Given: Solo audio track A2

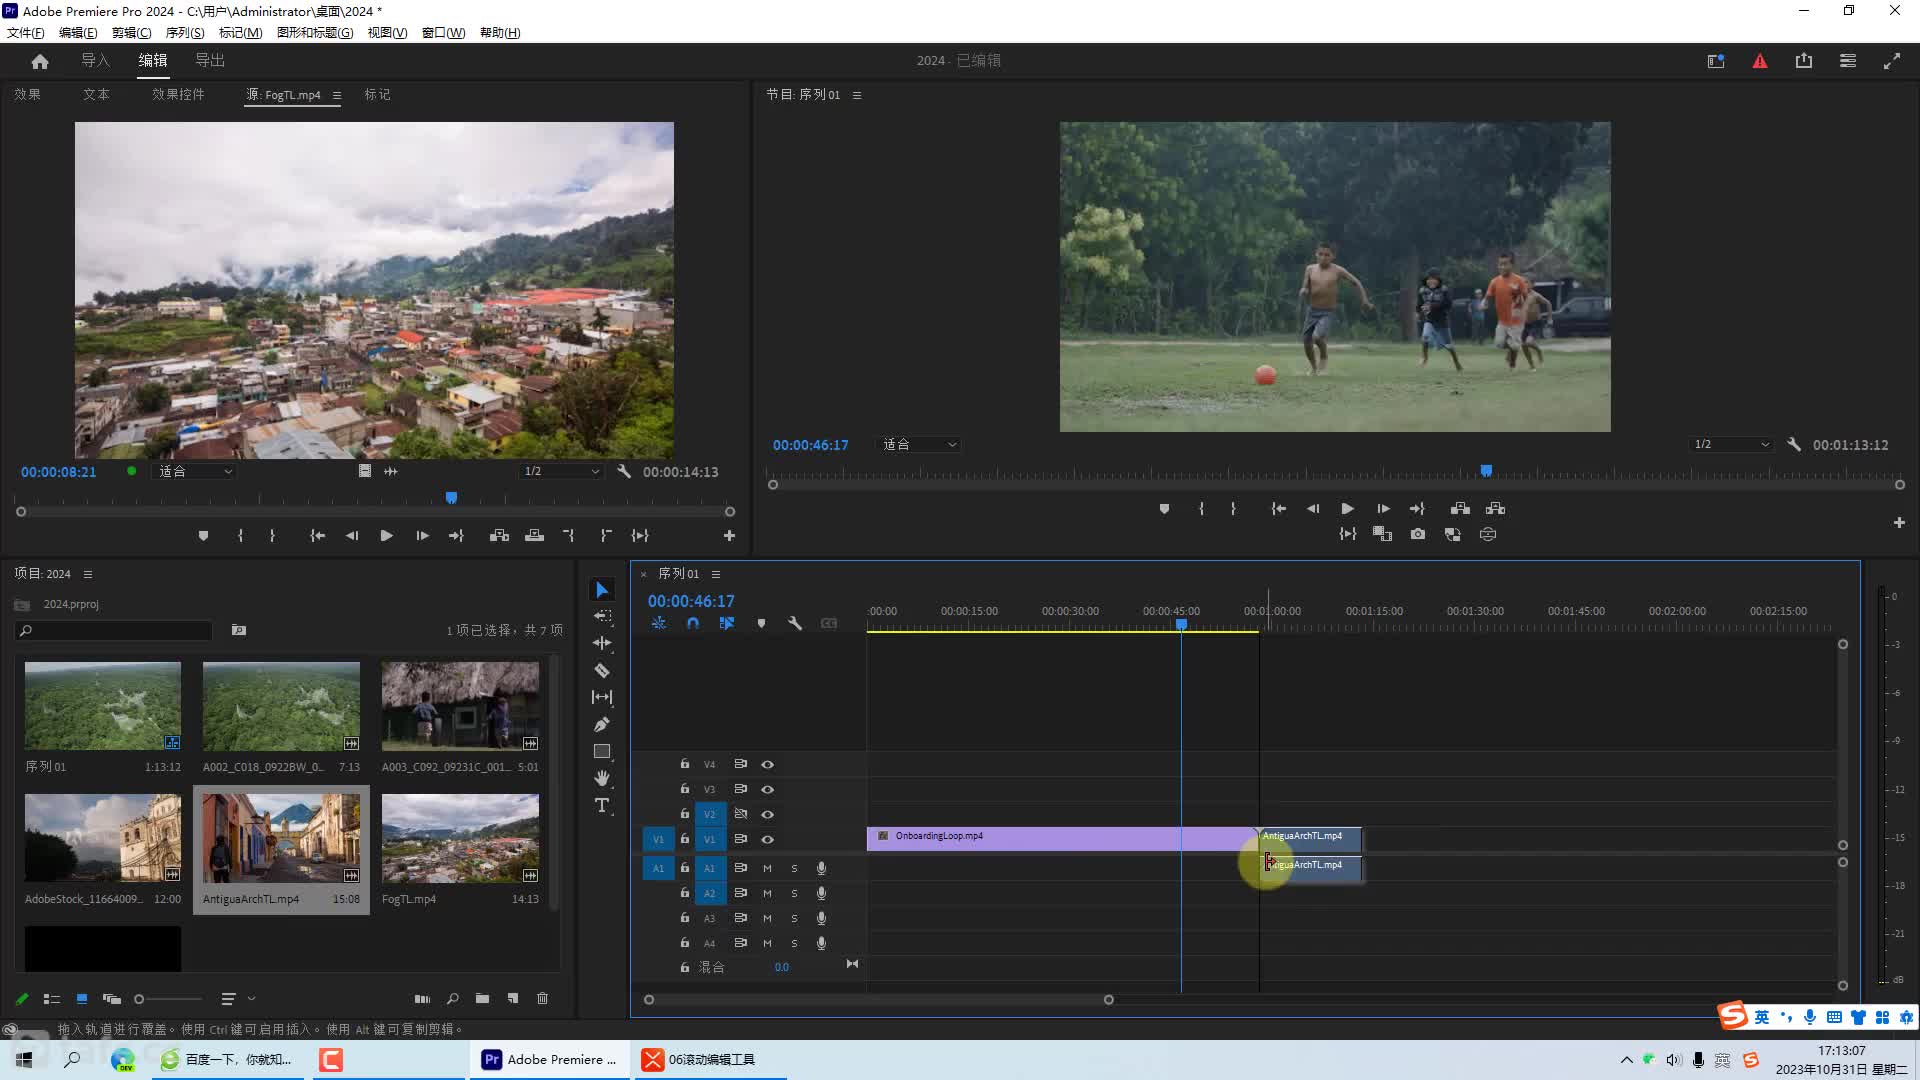Looking at the screenshot, I should 794,893.
